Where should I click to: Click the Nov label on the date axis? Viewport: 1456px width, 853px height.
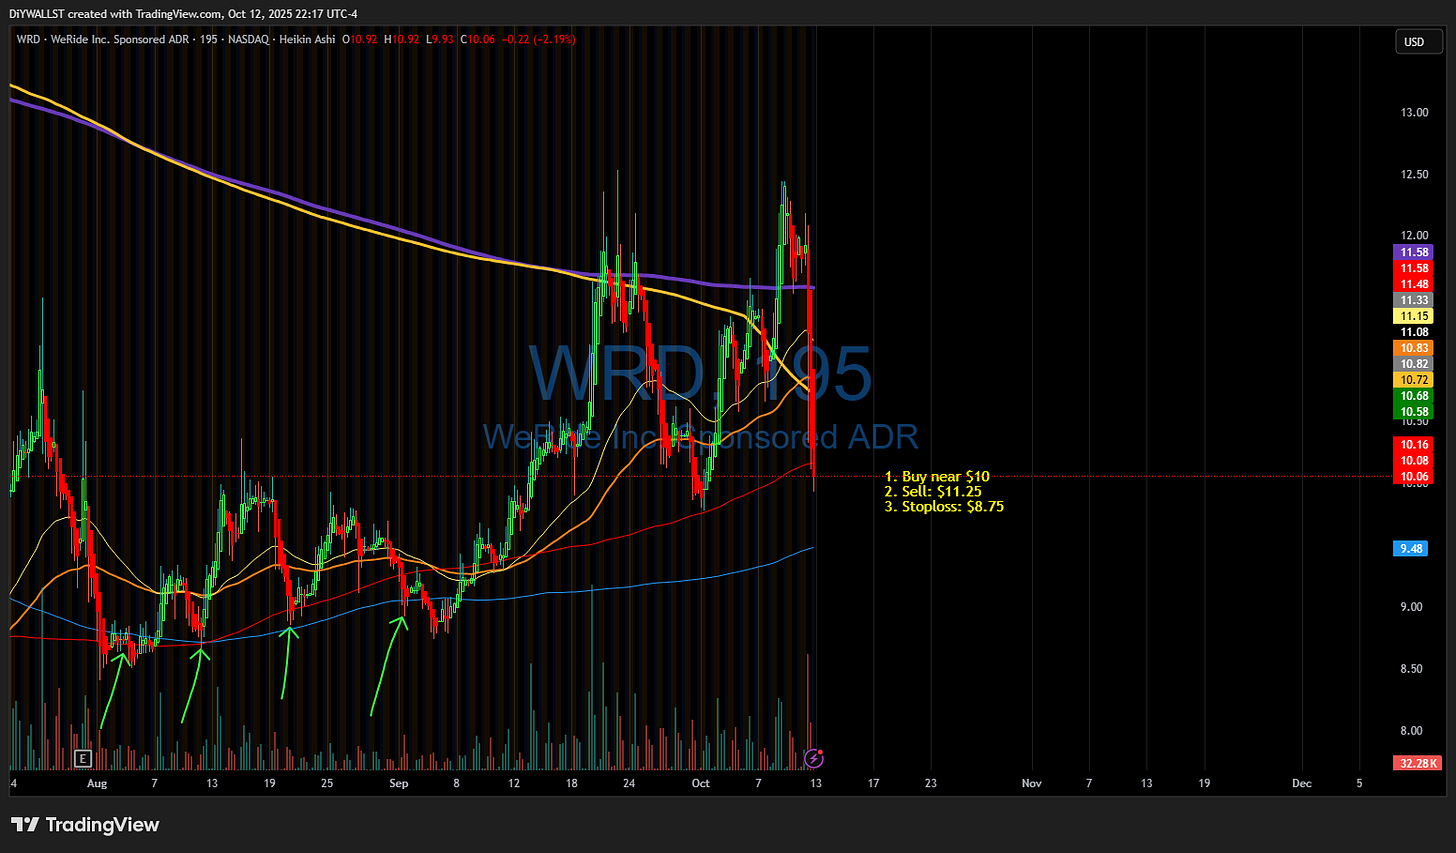1031,783
